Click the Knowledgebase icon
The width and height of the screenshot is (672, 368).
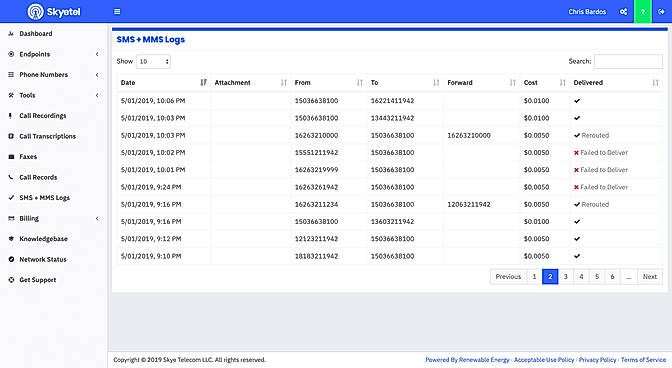click(x=11, y=239)
